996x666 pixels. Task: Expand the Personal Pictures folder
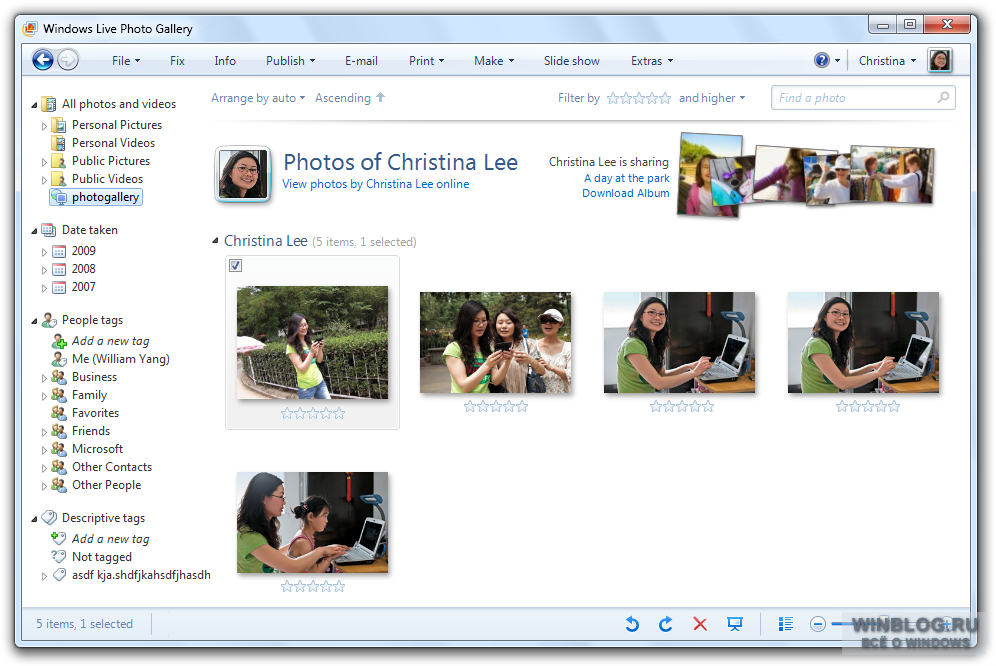point(44,126)
